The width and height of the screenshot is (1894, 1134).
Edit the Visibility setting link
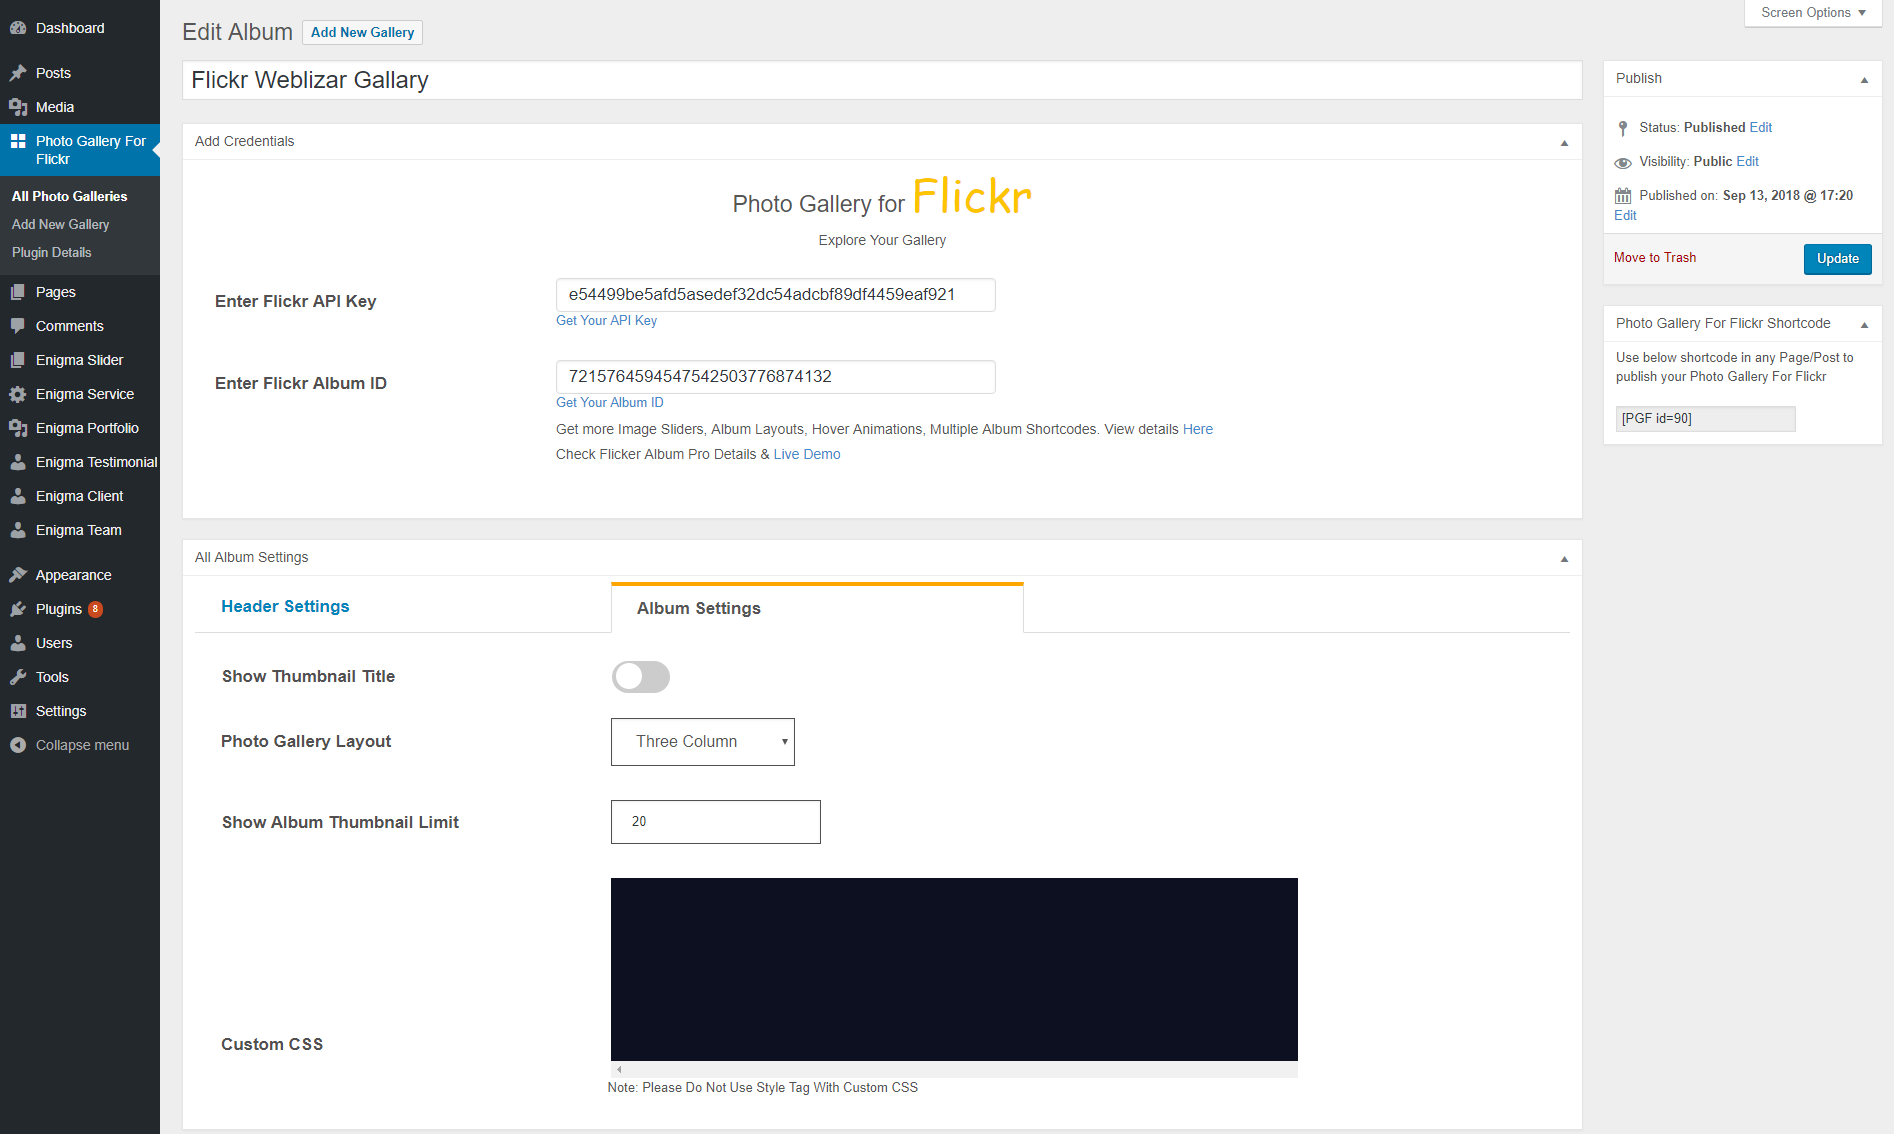[1748, 161]
